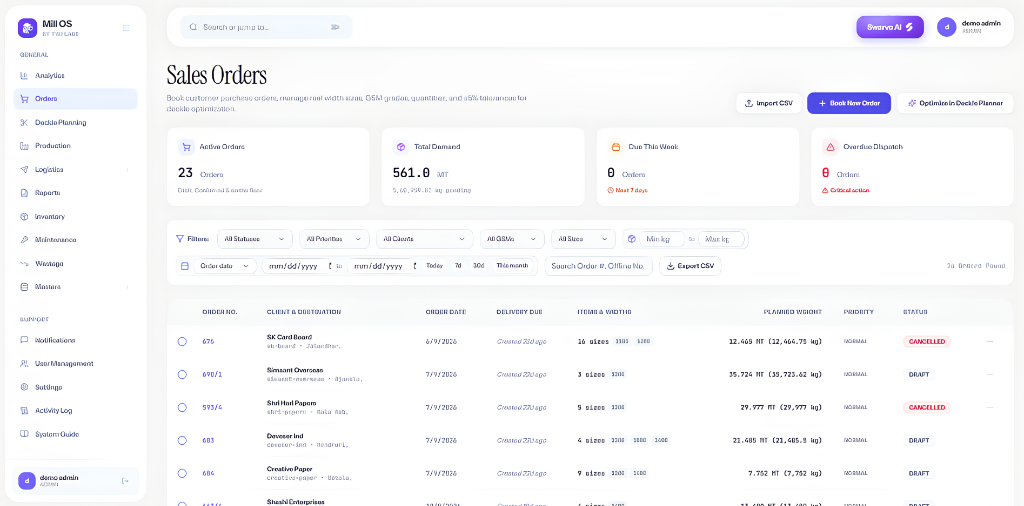Image resolution: width=1024 pixels, height=506 pixels.
Task: Select order 676 row radio button
Action: 182,341
